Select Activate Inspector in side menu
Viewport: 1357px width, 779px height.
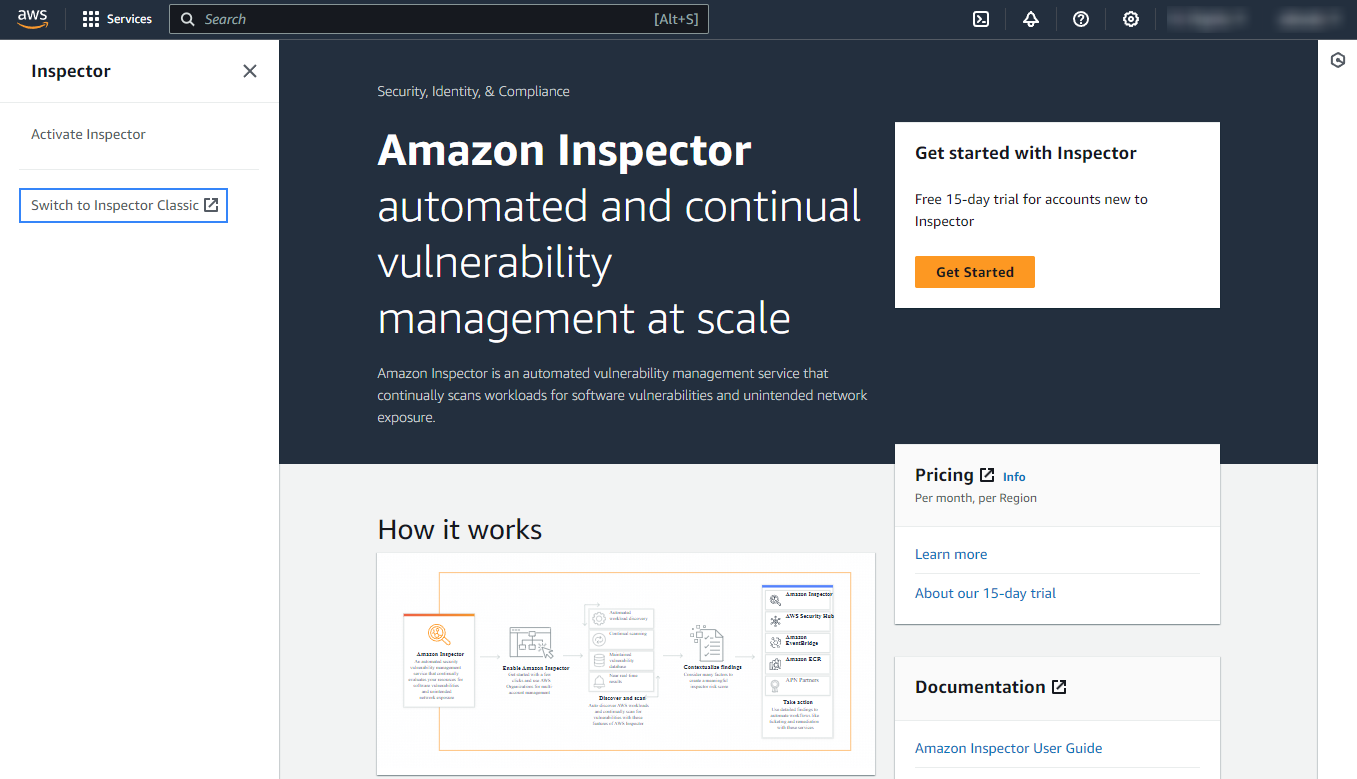pyautogui.click(x=88, y=134)
